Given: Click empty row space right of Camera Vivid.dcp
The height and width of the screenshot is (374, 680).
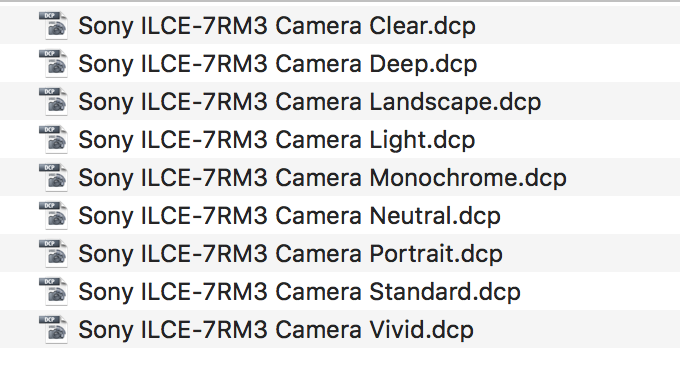Looking at the screenshot, I should tap(577, 330).
